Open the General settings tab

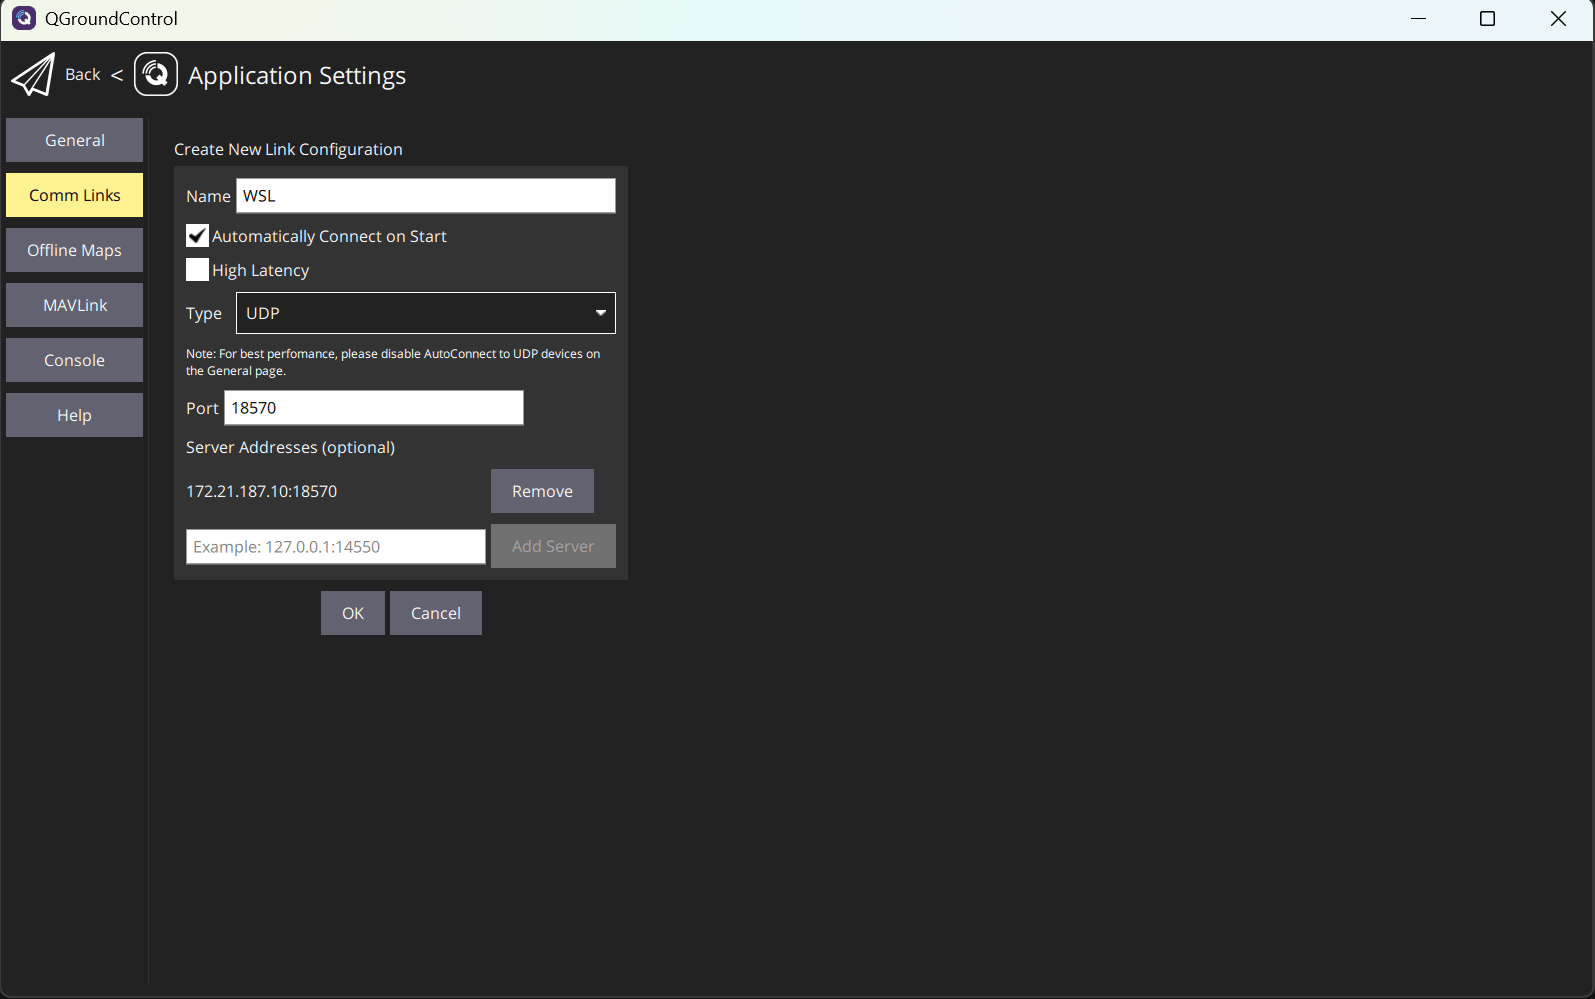pos(75,140)
